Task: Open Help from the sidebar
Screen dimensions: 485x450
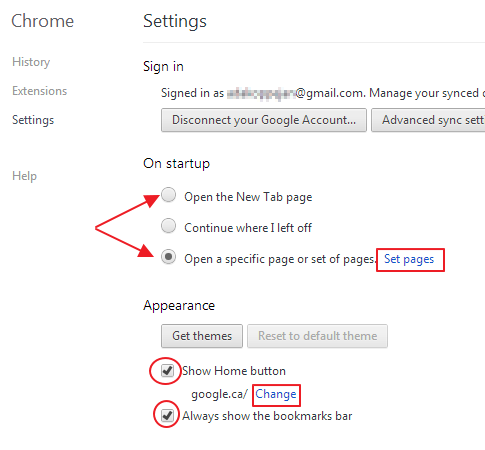Action: point(24,176)
